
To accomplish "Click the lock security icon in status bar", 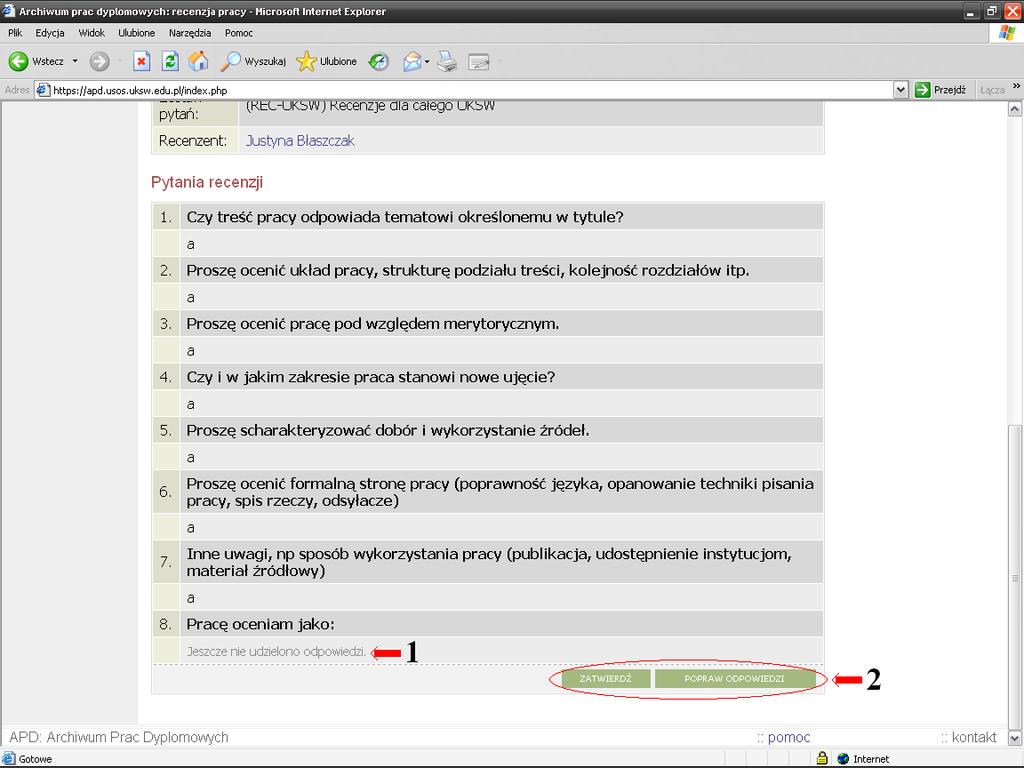I will point(822,758).
